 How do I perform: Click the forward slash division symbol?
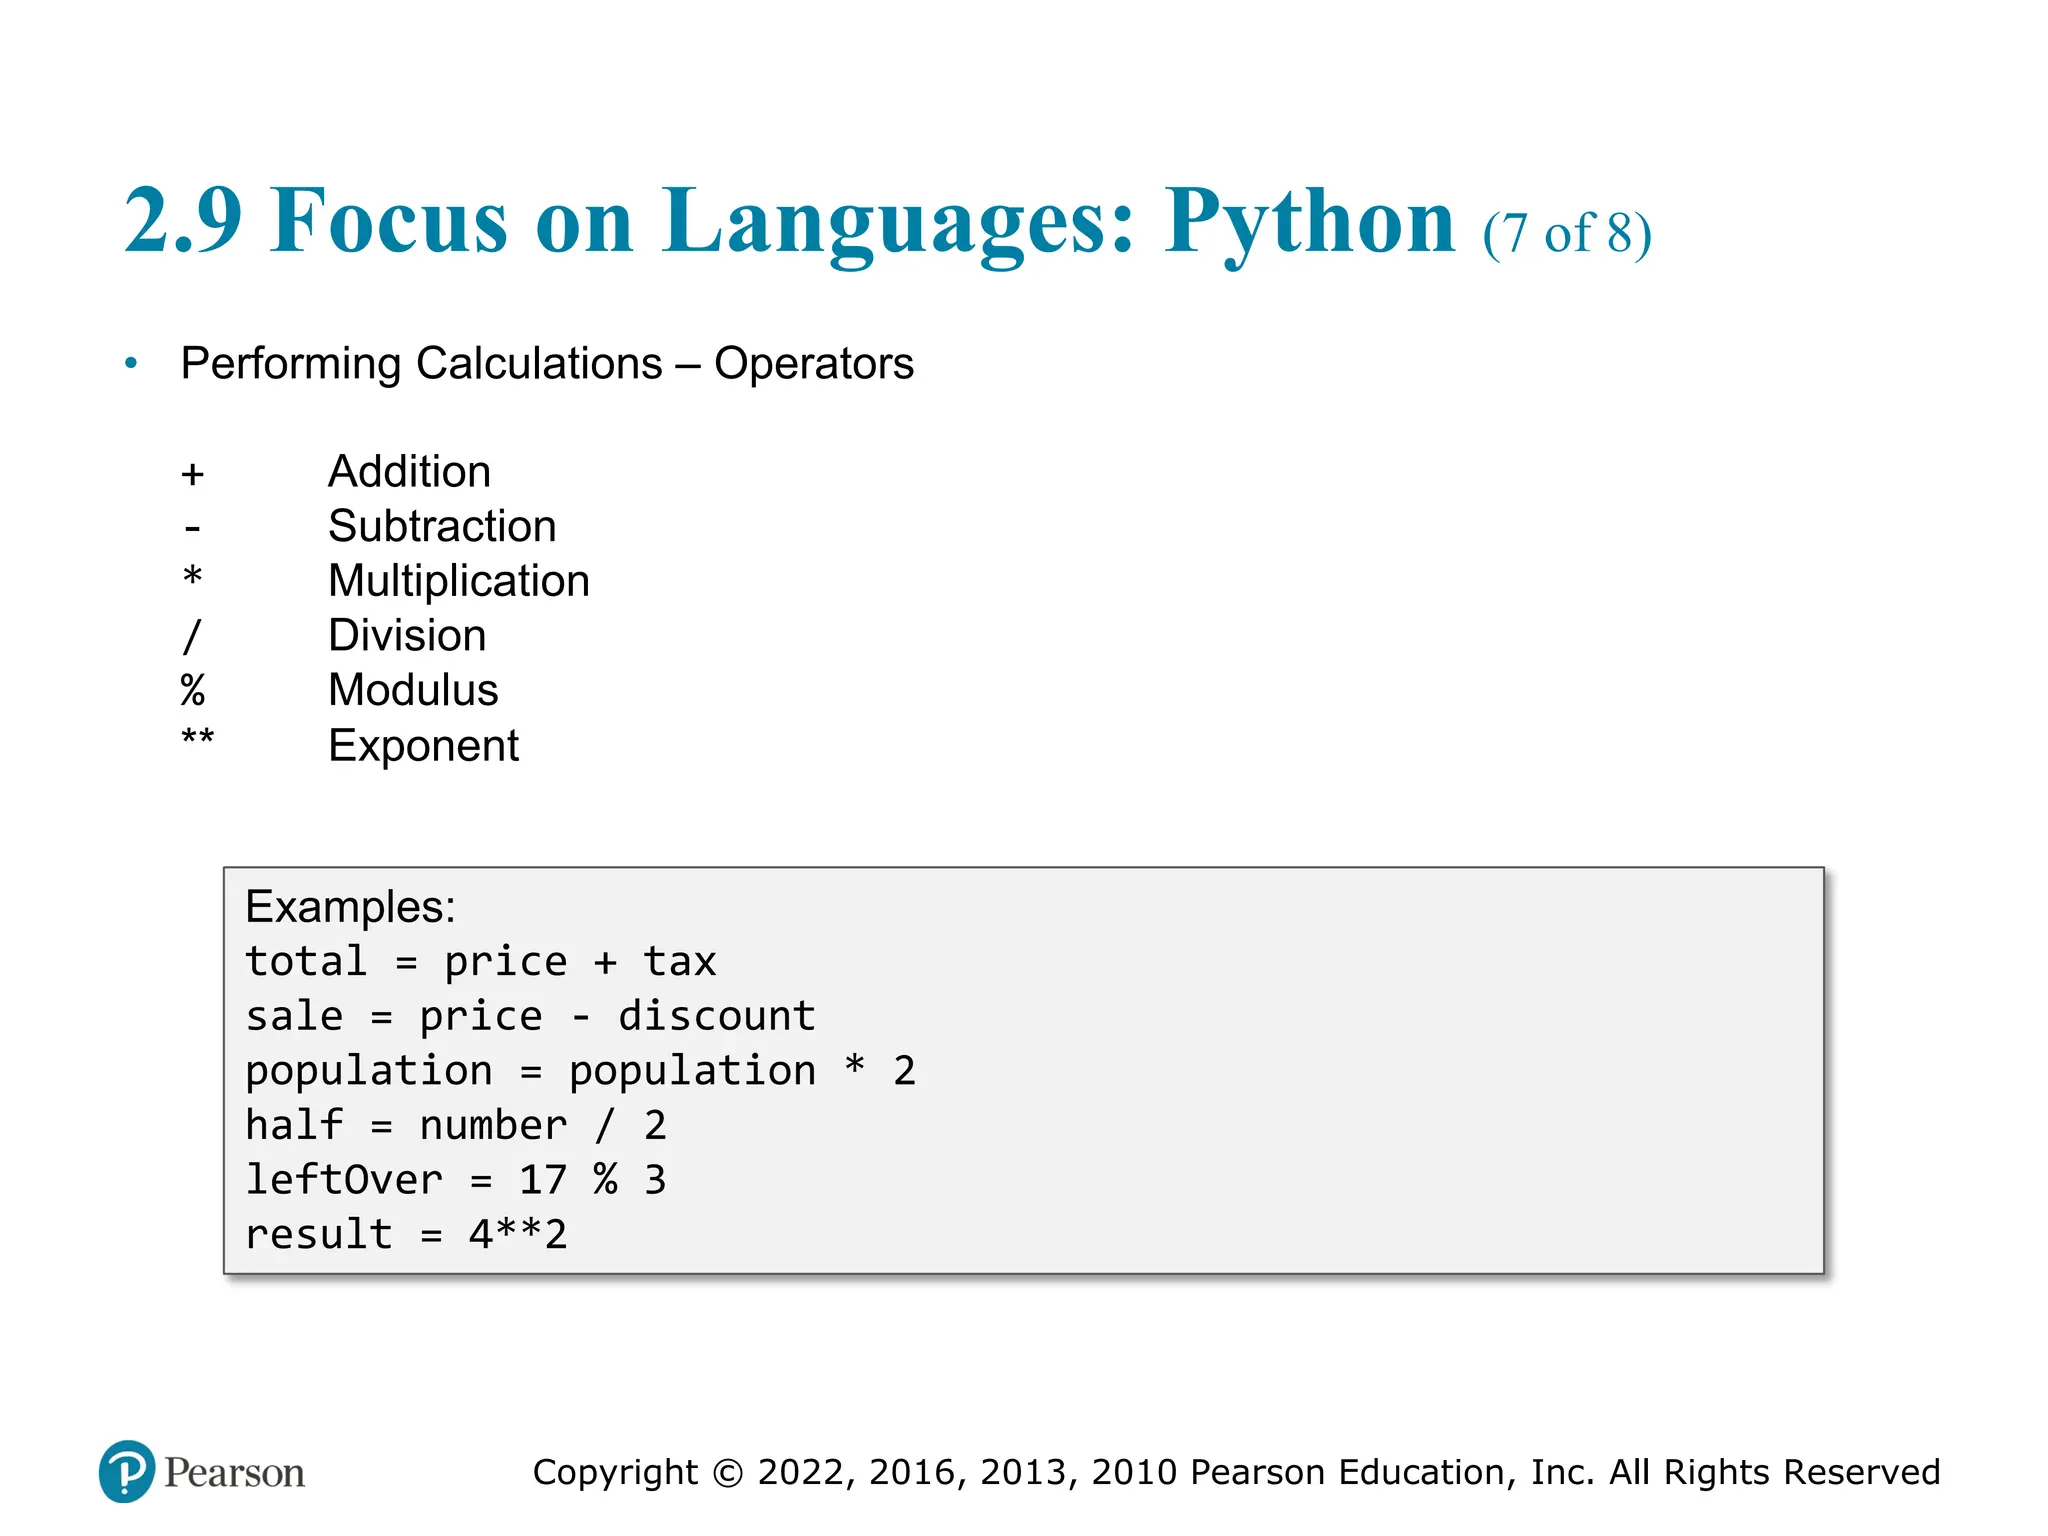192,636
